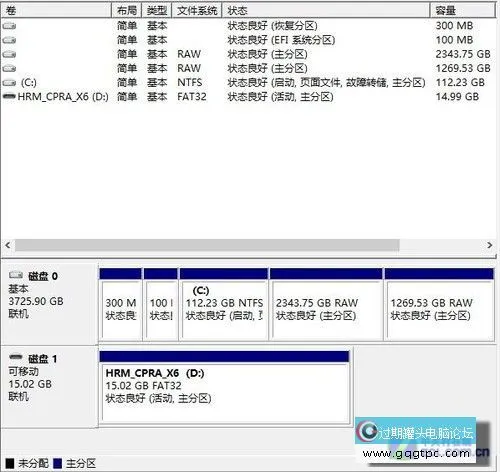Click the left arrow of the horizontal scrollbar

8,245
